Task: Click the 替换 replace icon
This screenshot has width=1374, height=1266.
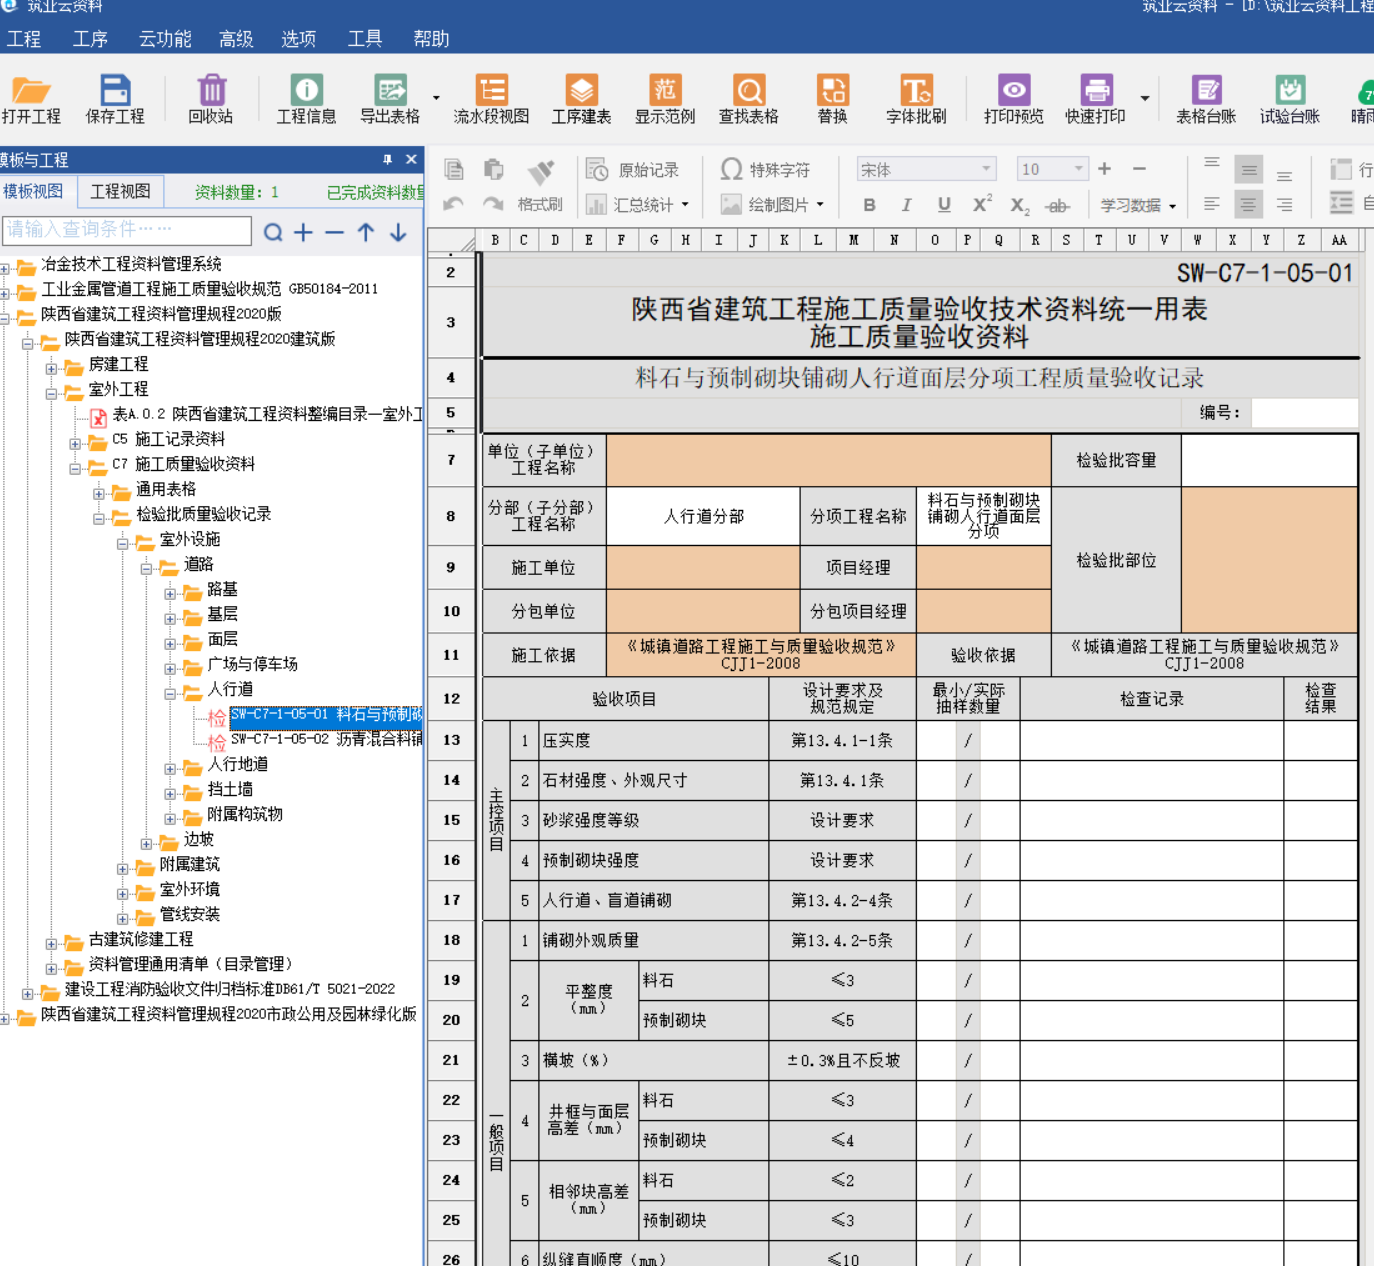Action: coord(832,99)
